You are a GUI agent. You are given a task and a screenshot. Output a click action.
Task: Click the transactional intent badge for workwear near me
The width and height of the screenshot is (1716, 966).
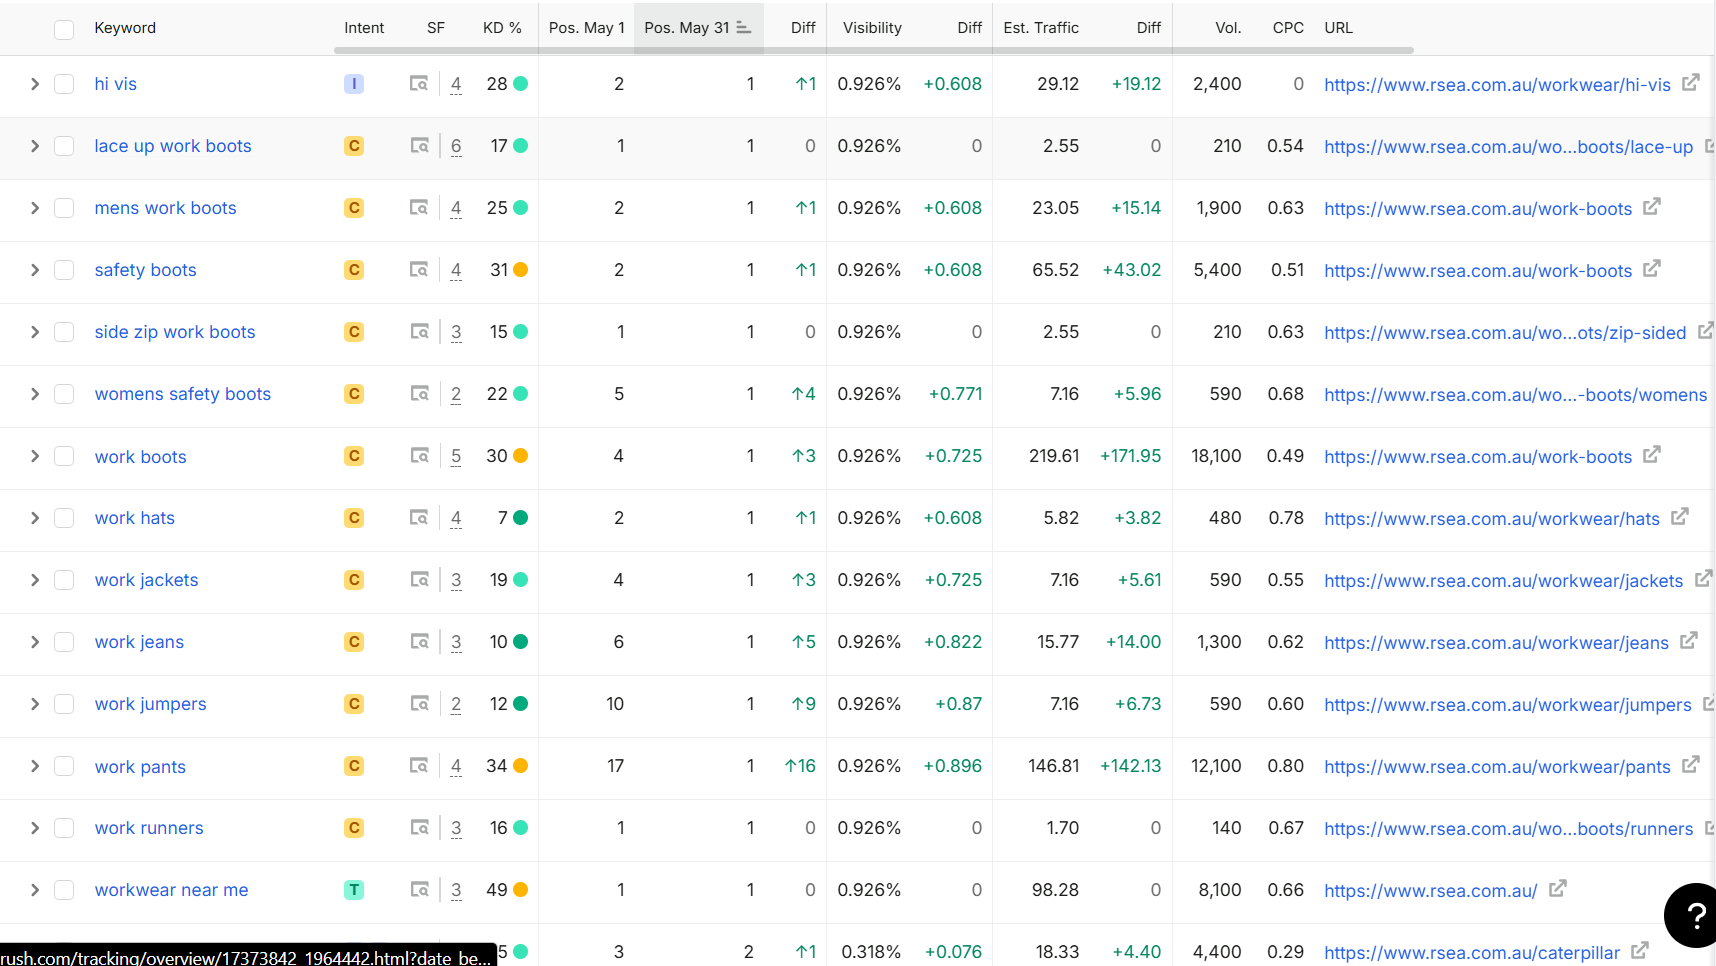click(x=354, y=890)
